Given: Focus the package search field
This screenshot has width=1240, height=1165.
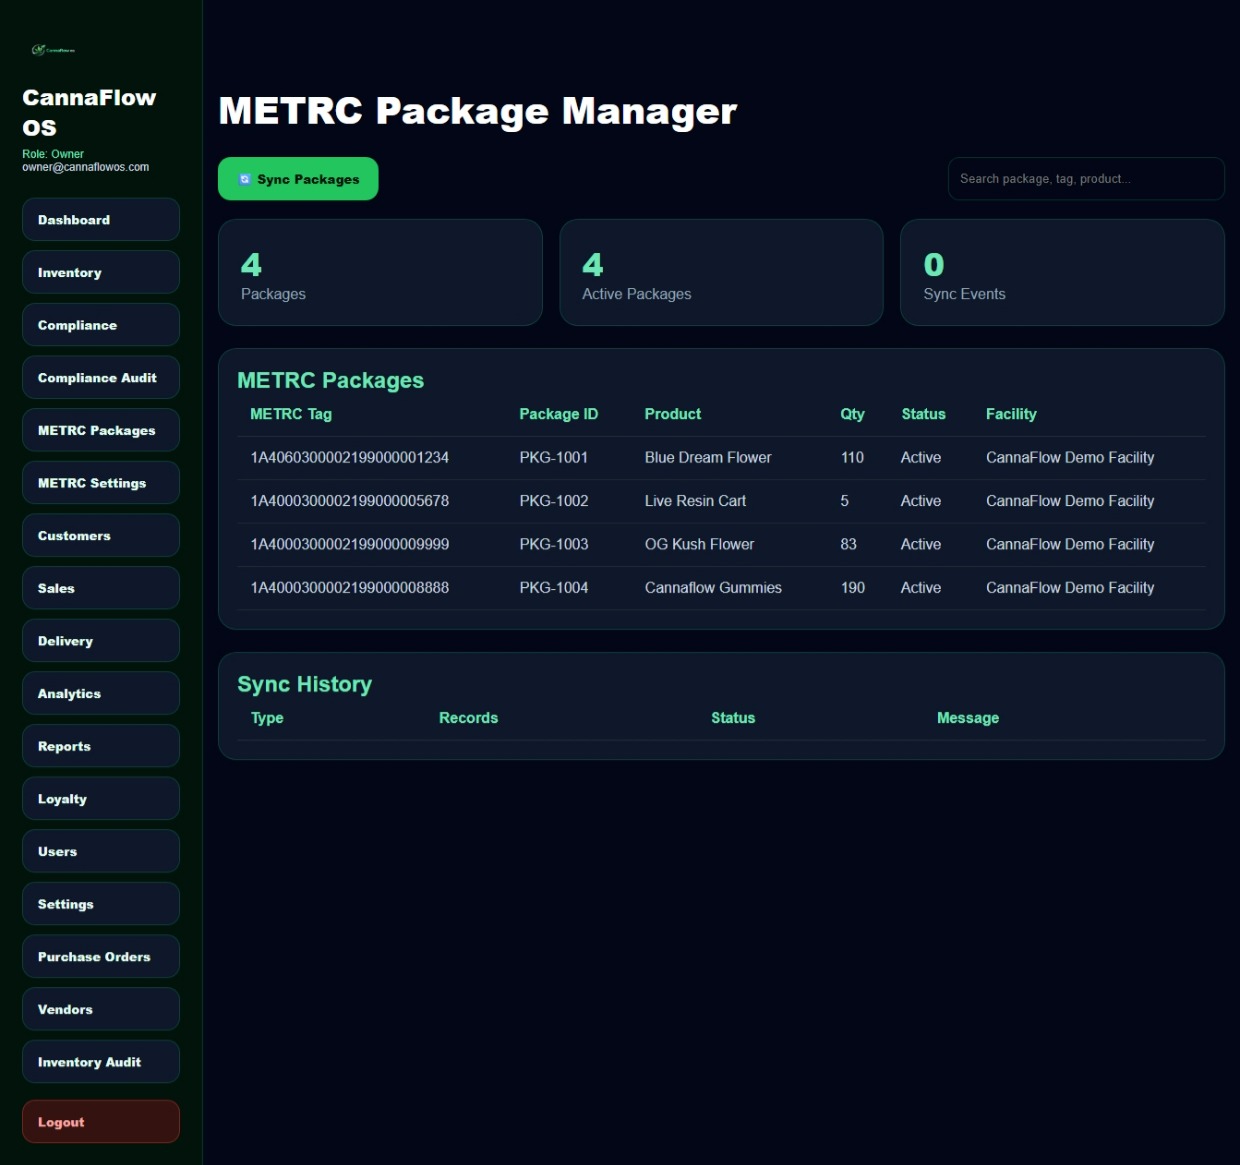Looking at the screenshot, I should pos(1086,179).
